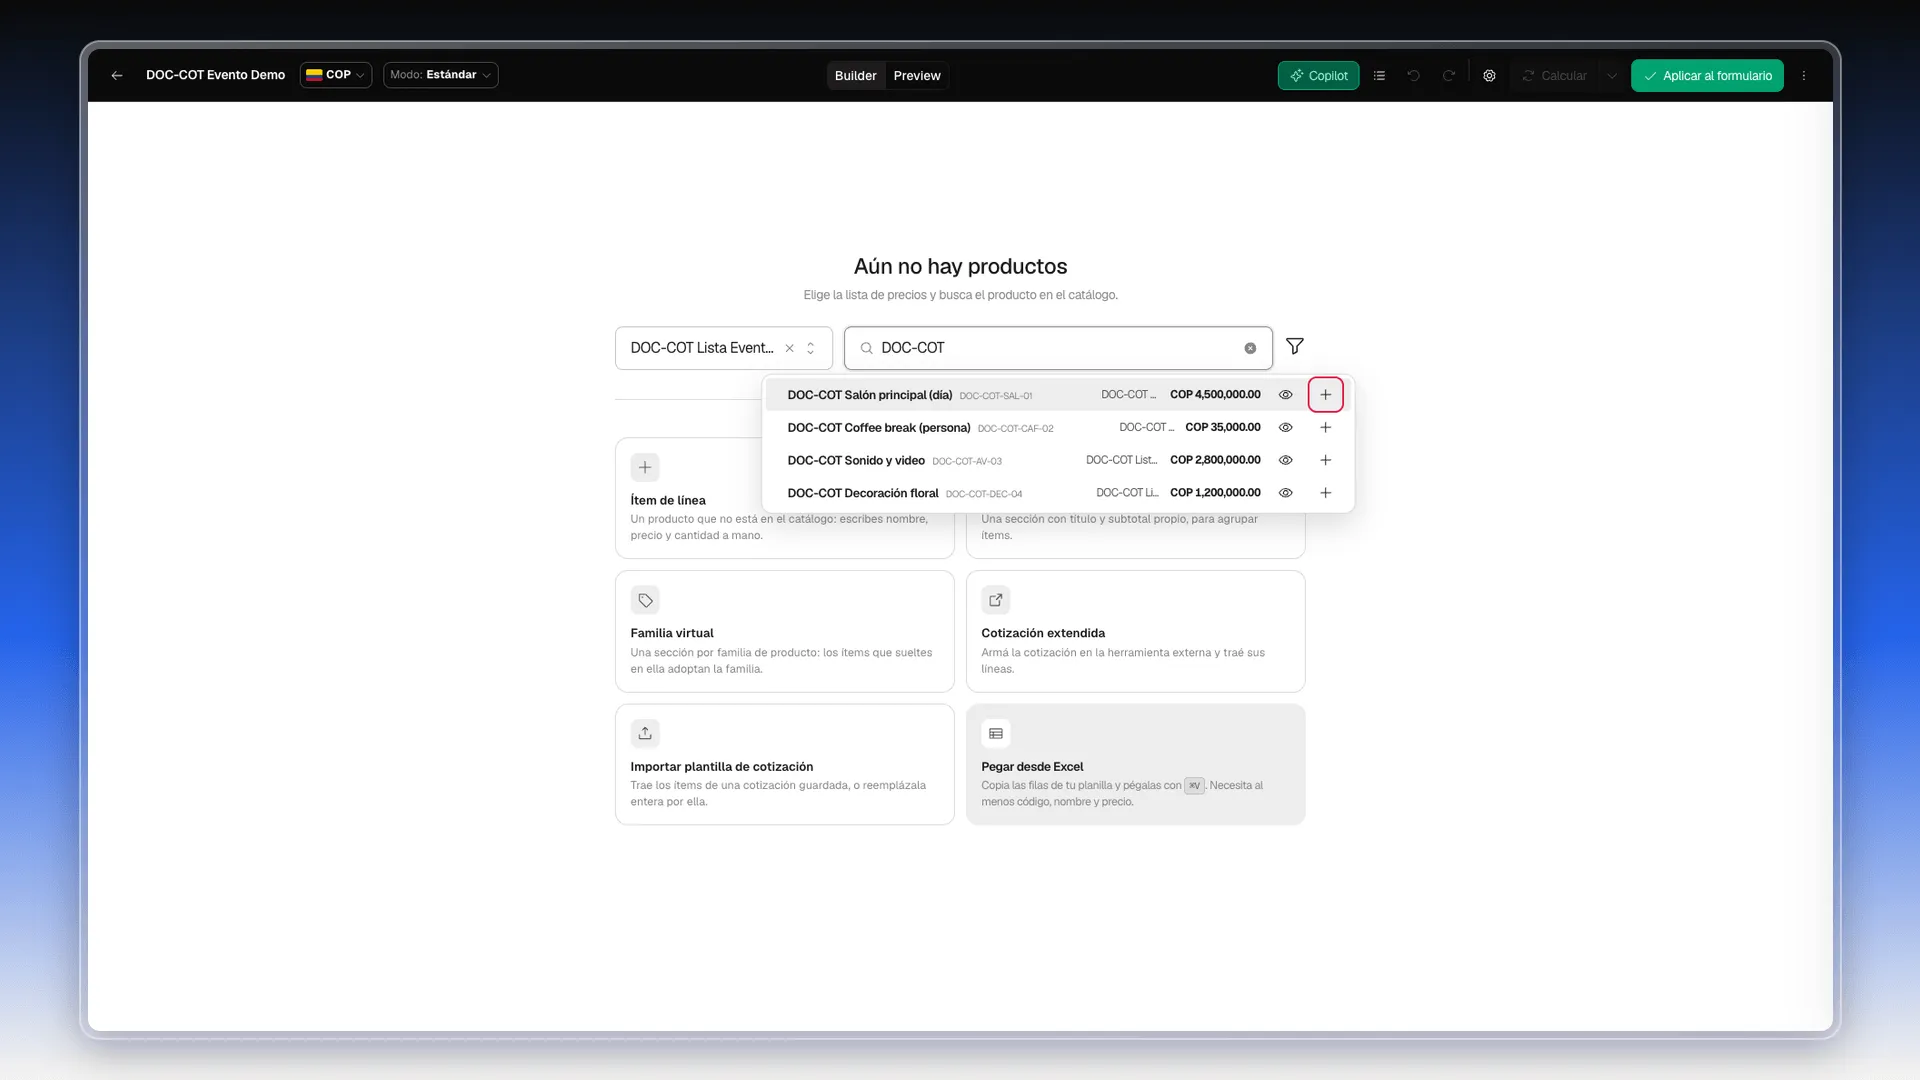Preview Salón principal (día) with eye icon
1920x1080 pixels.
1286,395
